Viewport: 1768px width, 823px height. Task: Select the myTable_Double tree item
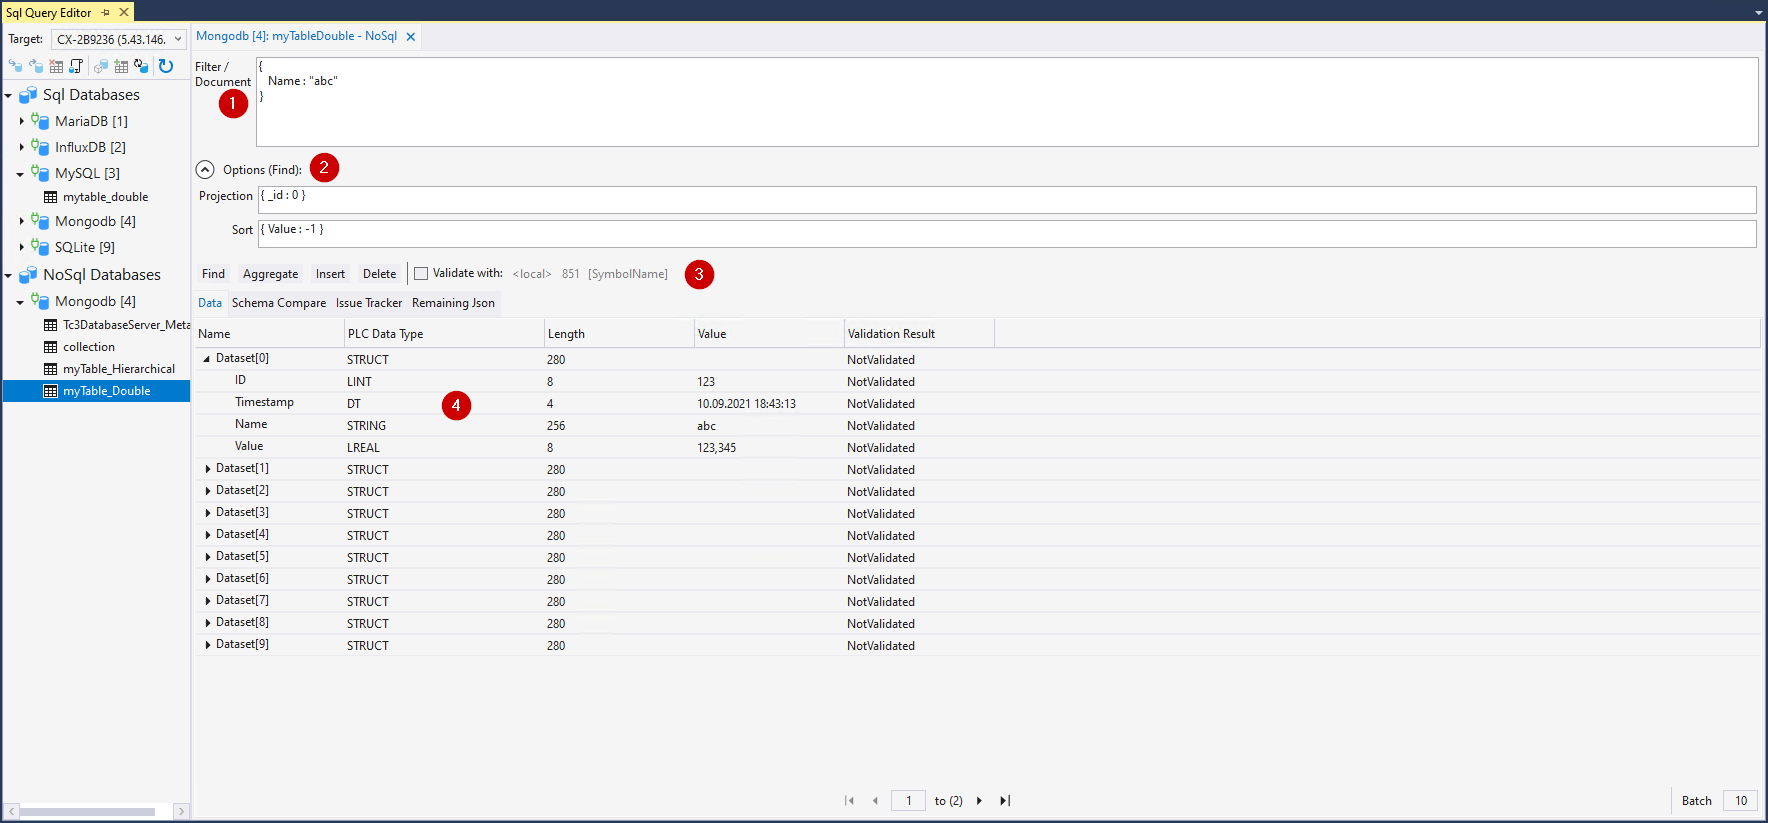(x=96, y=391)
